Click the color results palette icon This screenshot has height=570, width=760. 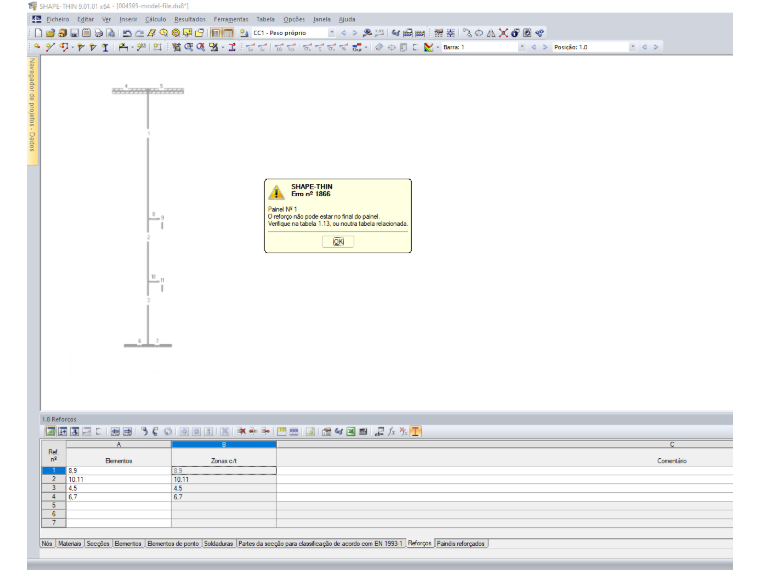coord(428,47)
